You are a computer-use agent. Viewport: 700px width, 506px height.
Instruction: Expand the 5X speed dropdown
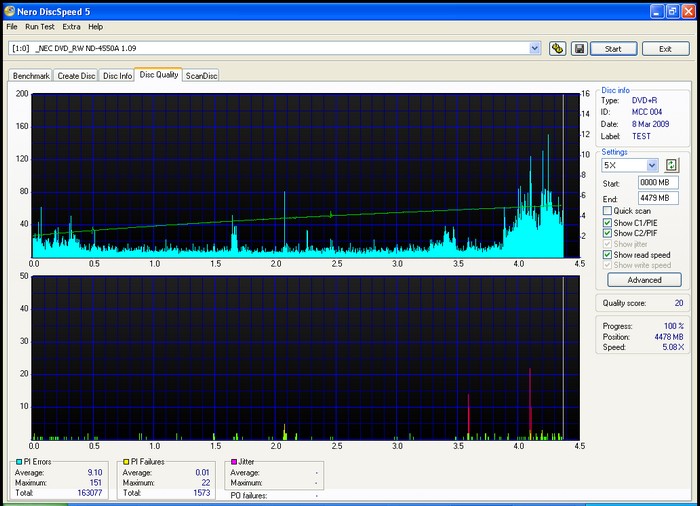652,165
